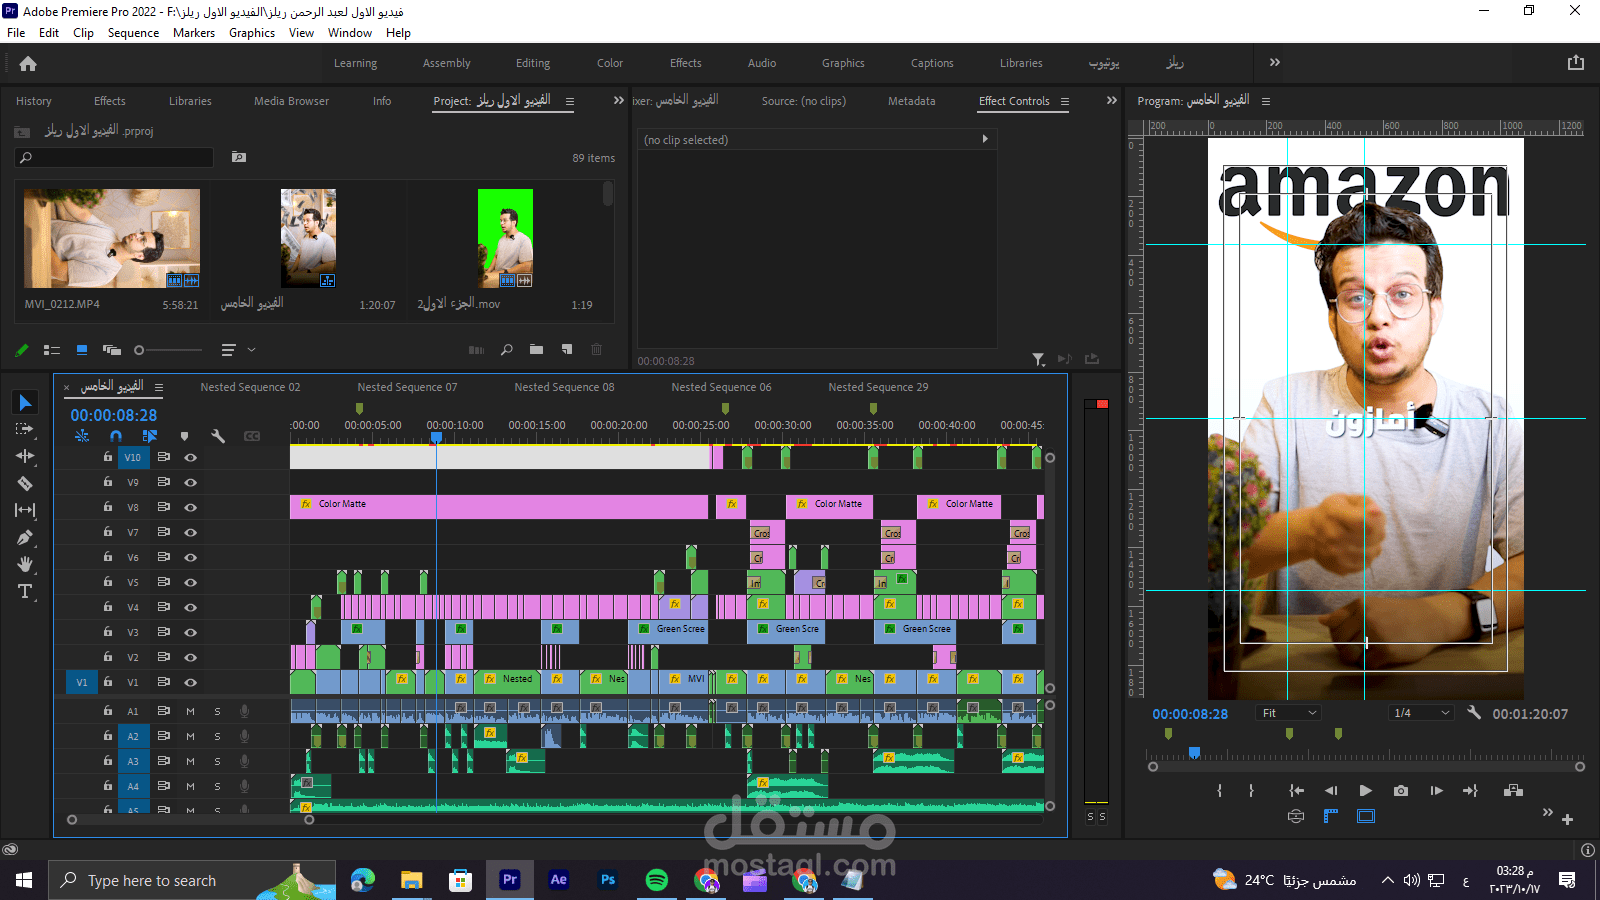1600x900 pixels.
Task: Select the Ripple Edit tool
Action: pos(25,456)
